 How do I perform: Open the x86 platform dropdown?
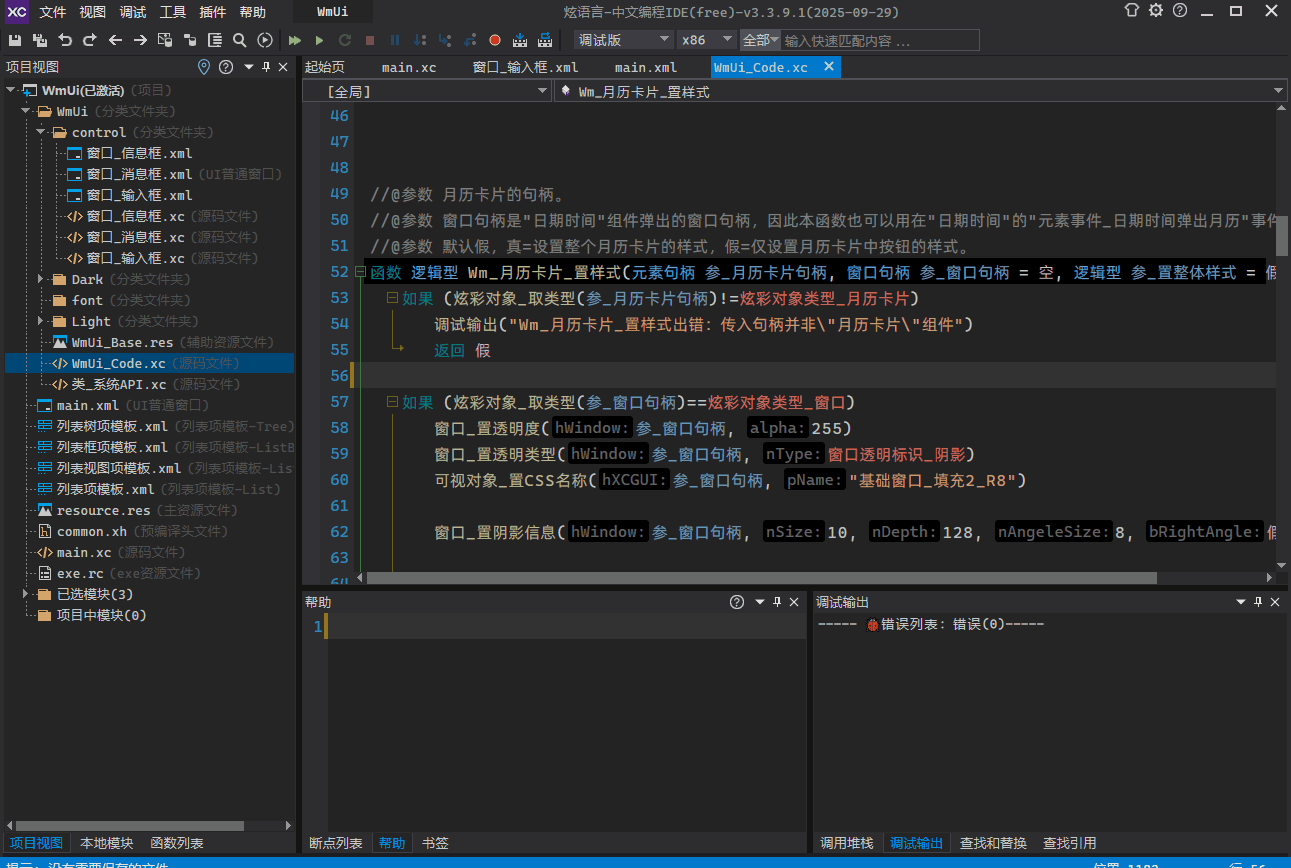(x=705, y=40)
